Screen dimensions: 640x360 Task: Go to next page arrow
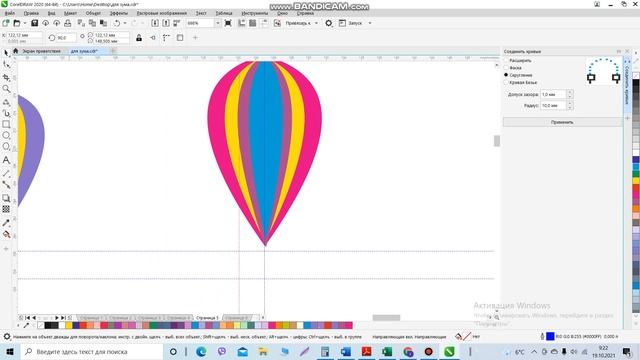(x=57, y=318)
